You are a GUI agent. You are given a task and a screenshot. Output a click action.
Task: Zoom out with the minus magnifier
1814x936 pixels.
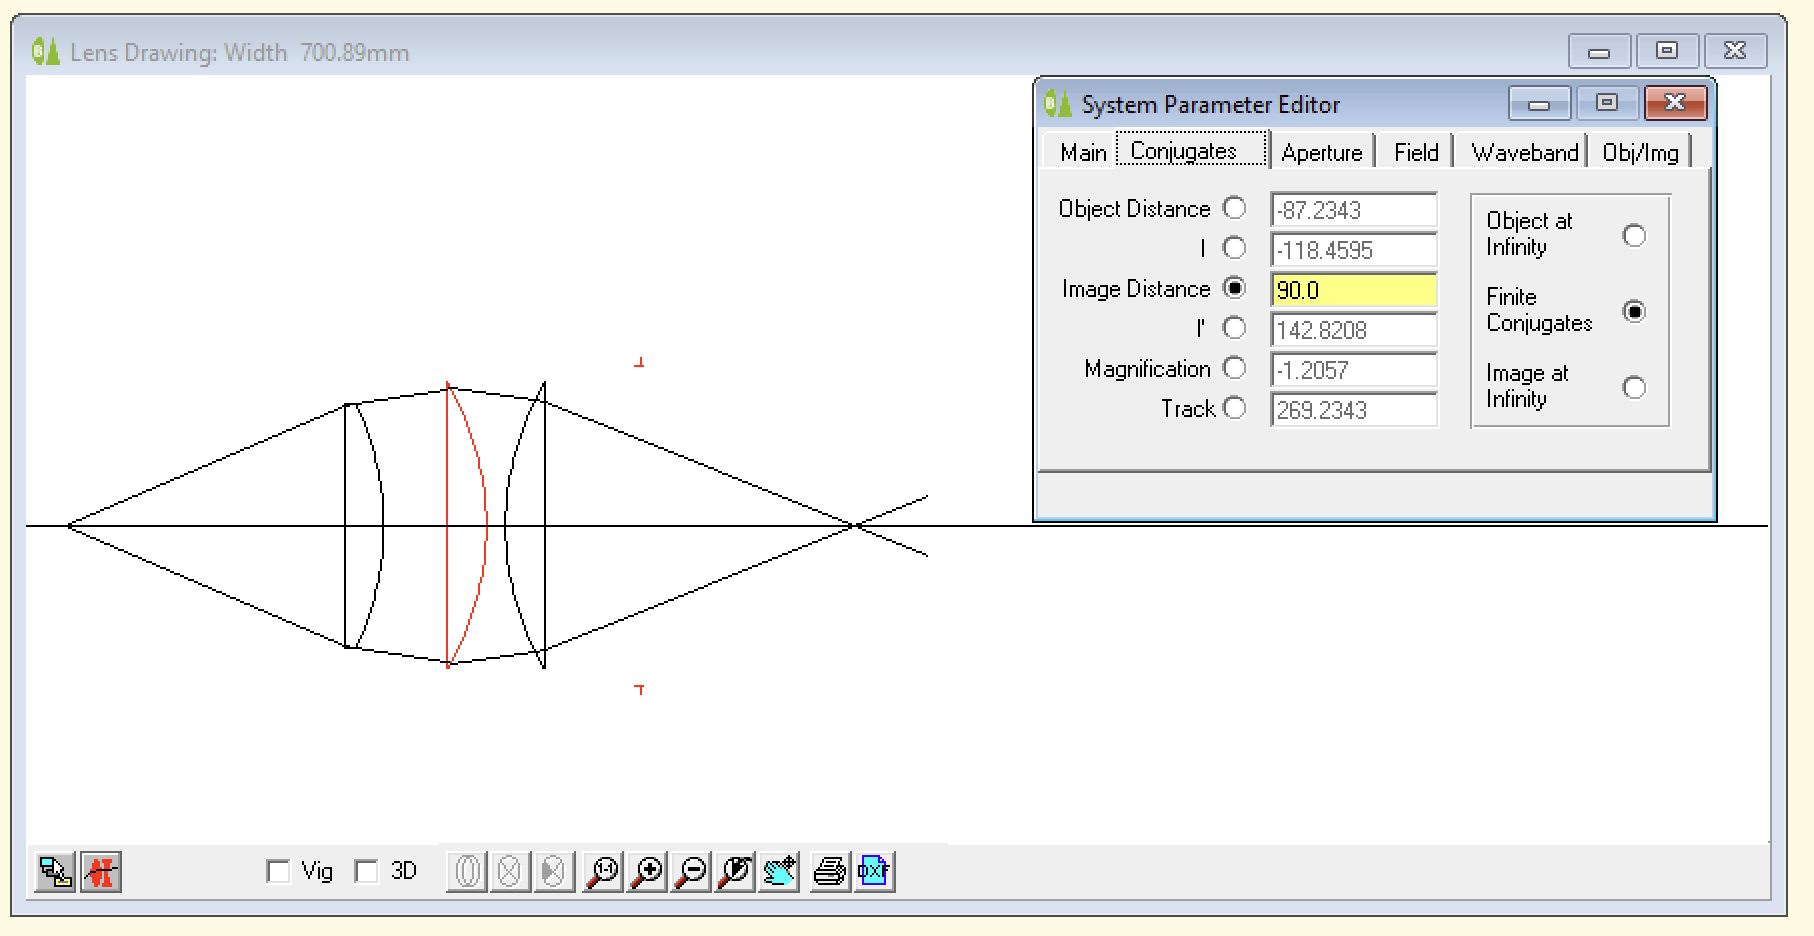pos(691,872)
